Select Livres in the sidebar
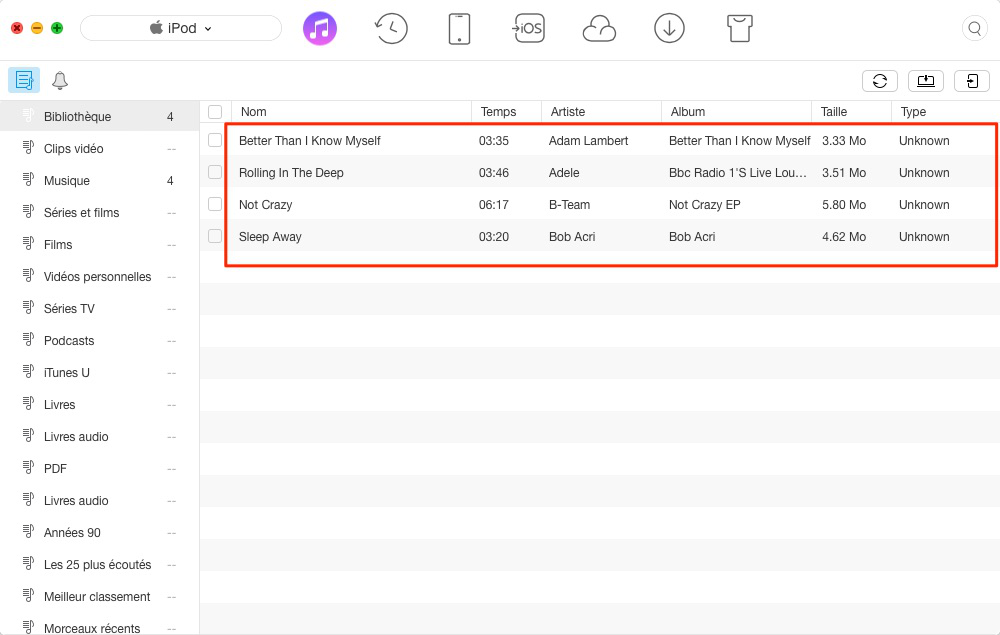This screenshot has width=1000, height=635. (99, 405)
